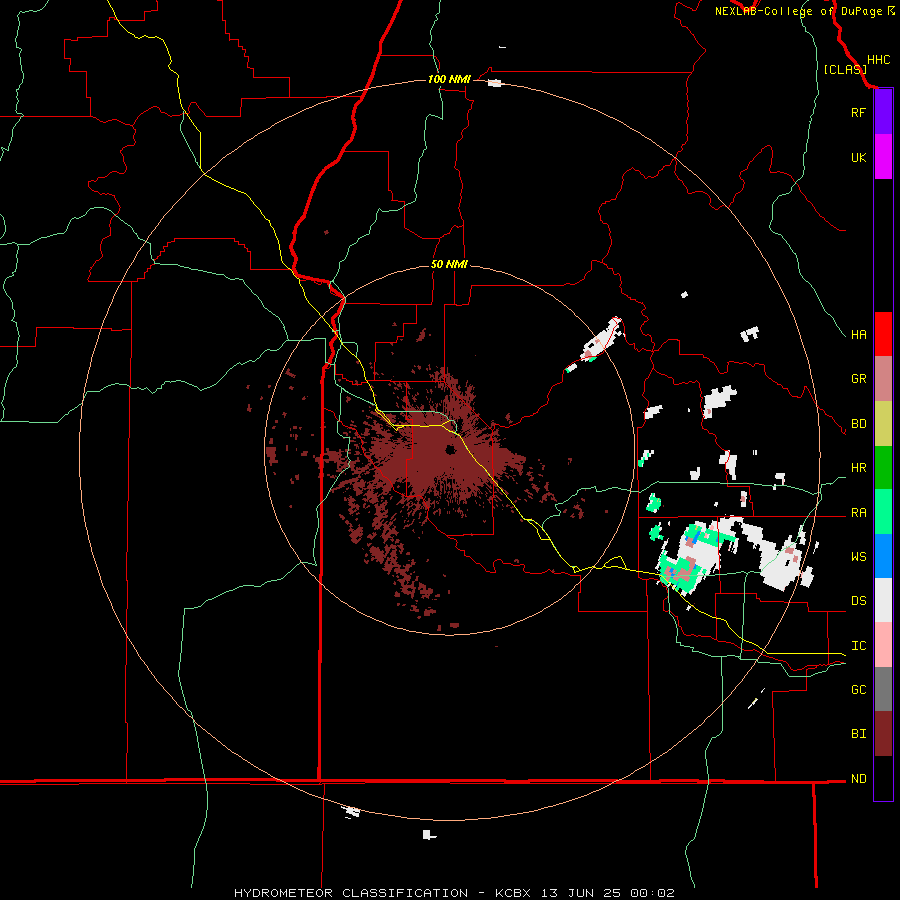Pick the HR dark green legend swatch
The width and height of the screenshot is (900, 900).
coord(883,468)
